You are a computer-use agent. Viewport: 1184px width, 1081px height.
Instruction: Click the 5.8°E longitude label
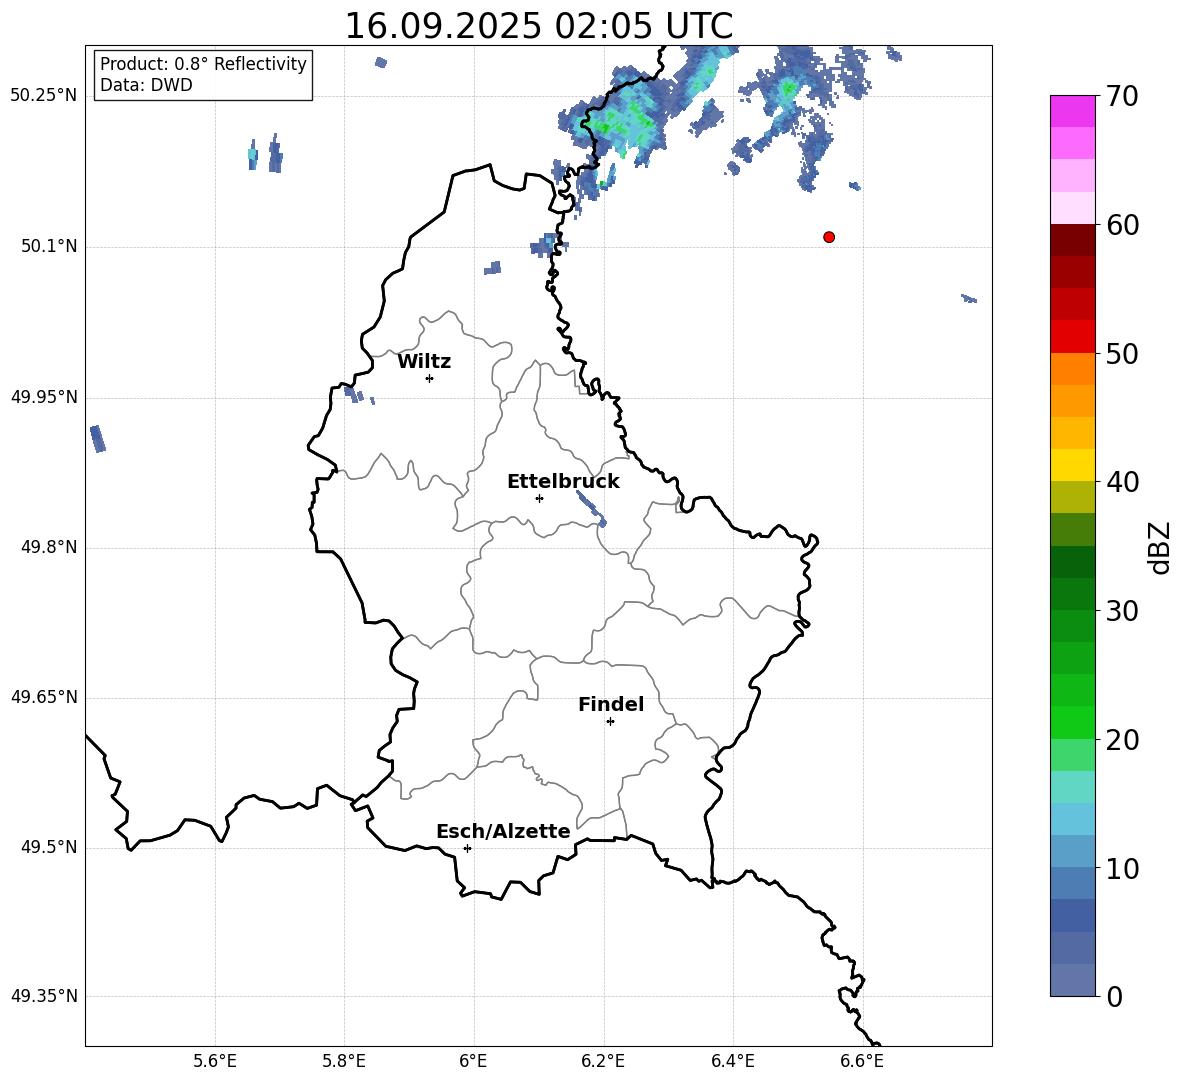344,1061
